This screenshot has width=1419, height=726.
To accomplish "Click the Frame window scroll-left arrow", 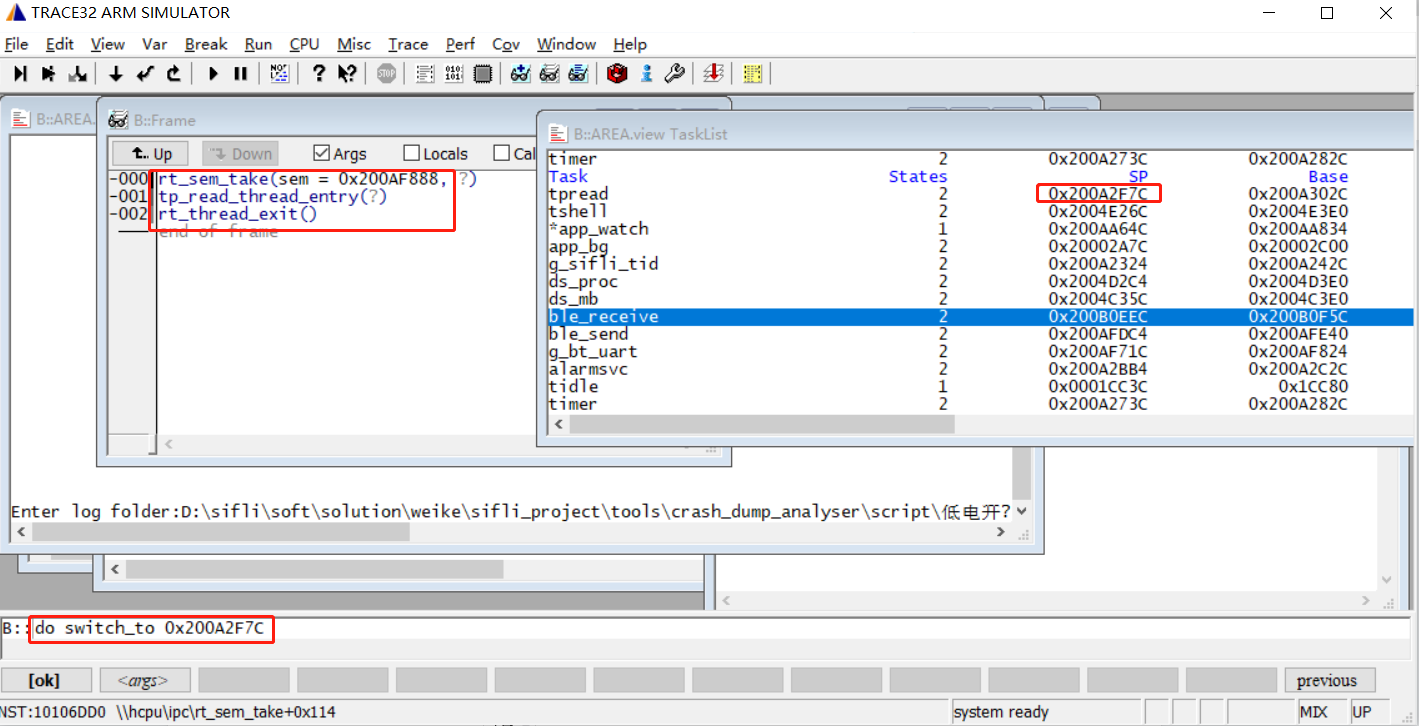I will click(169, 443).
